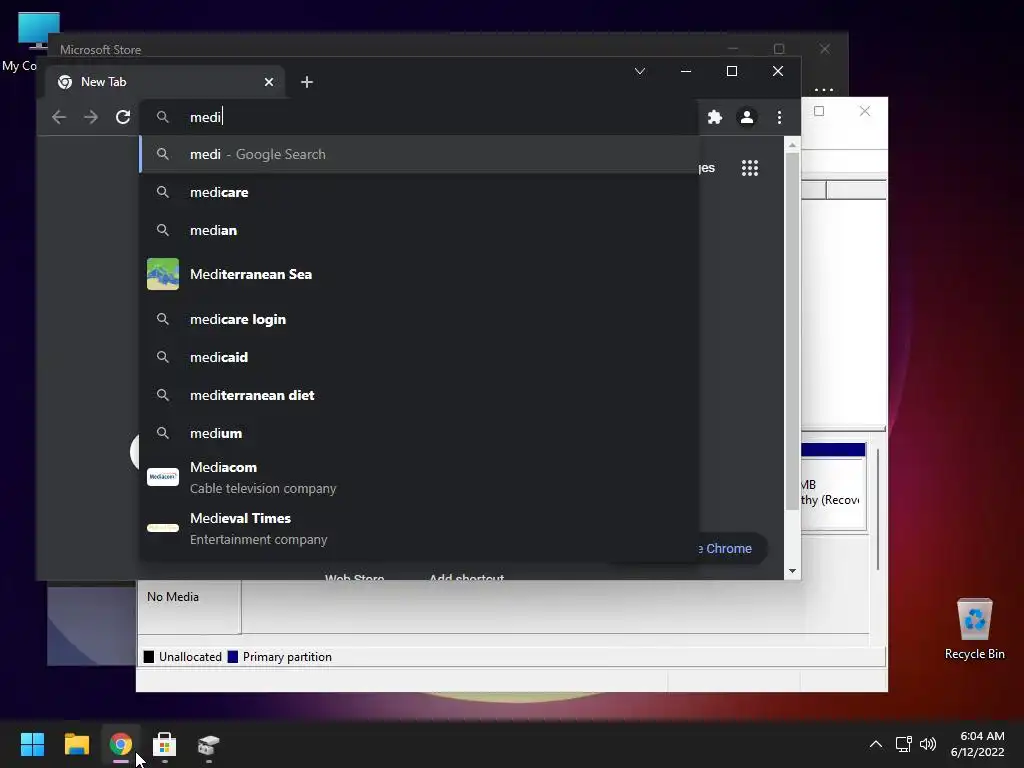Click the Chrome taskbar icon
The image size is (1024, 768).
coord(121,744)
